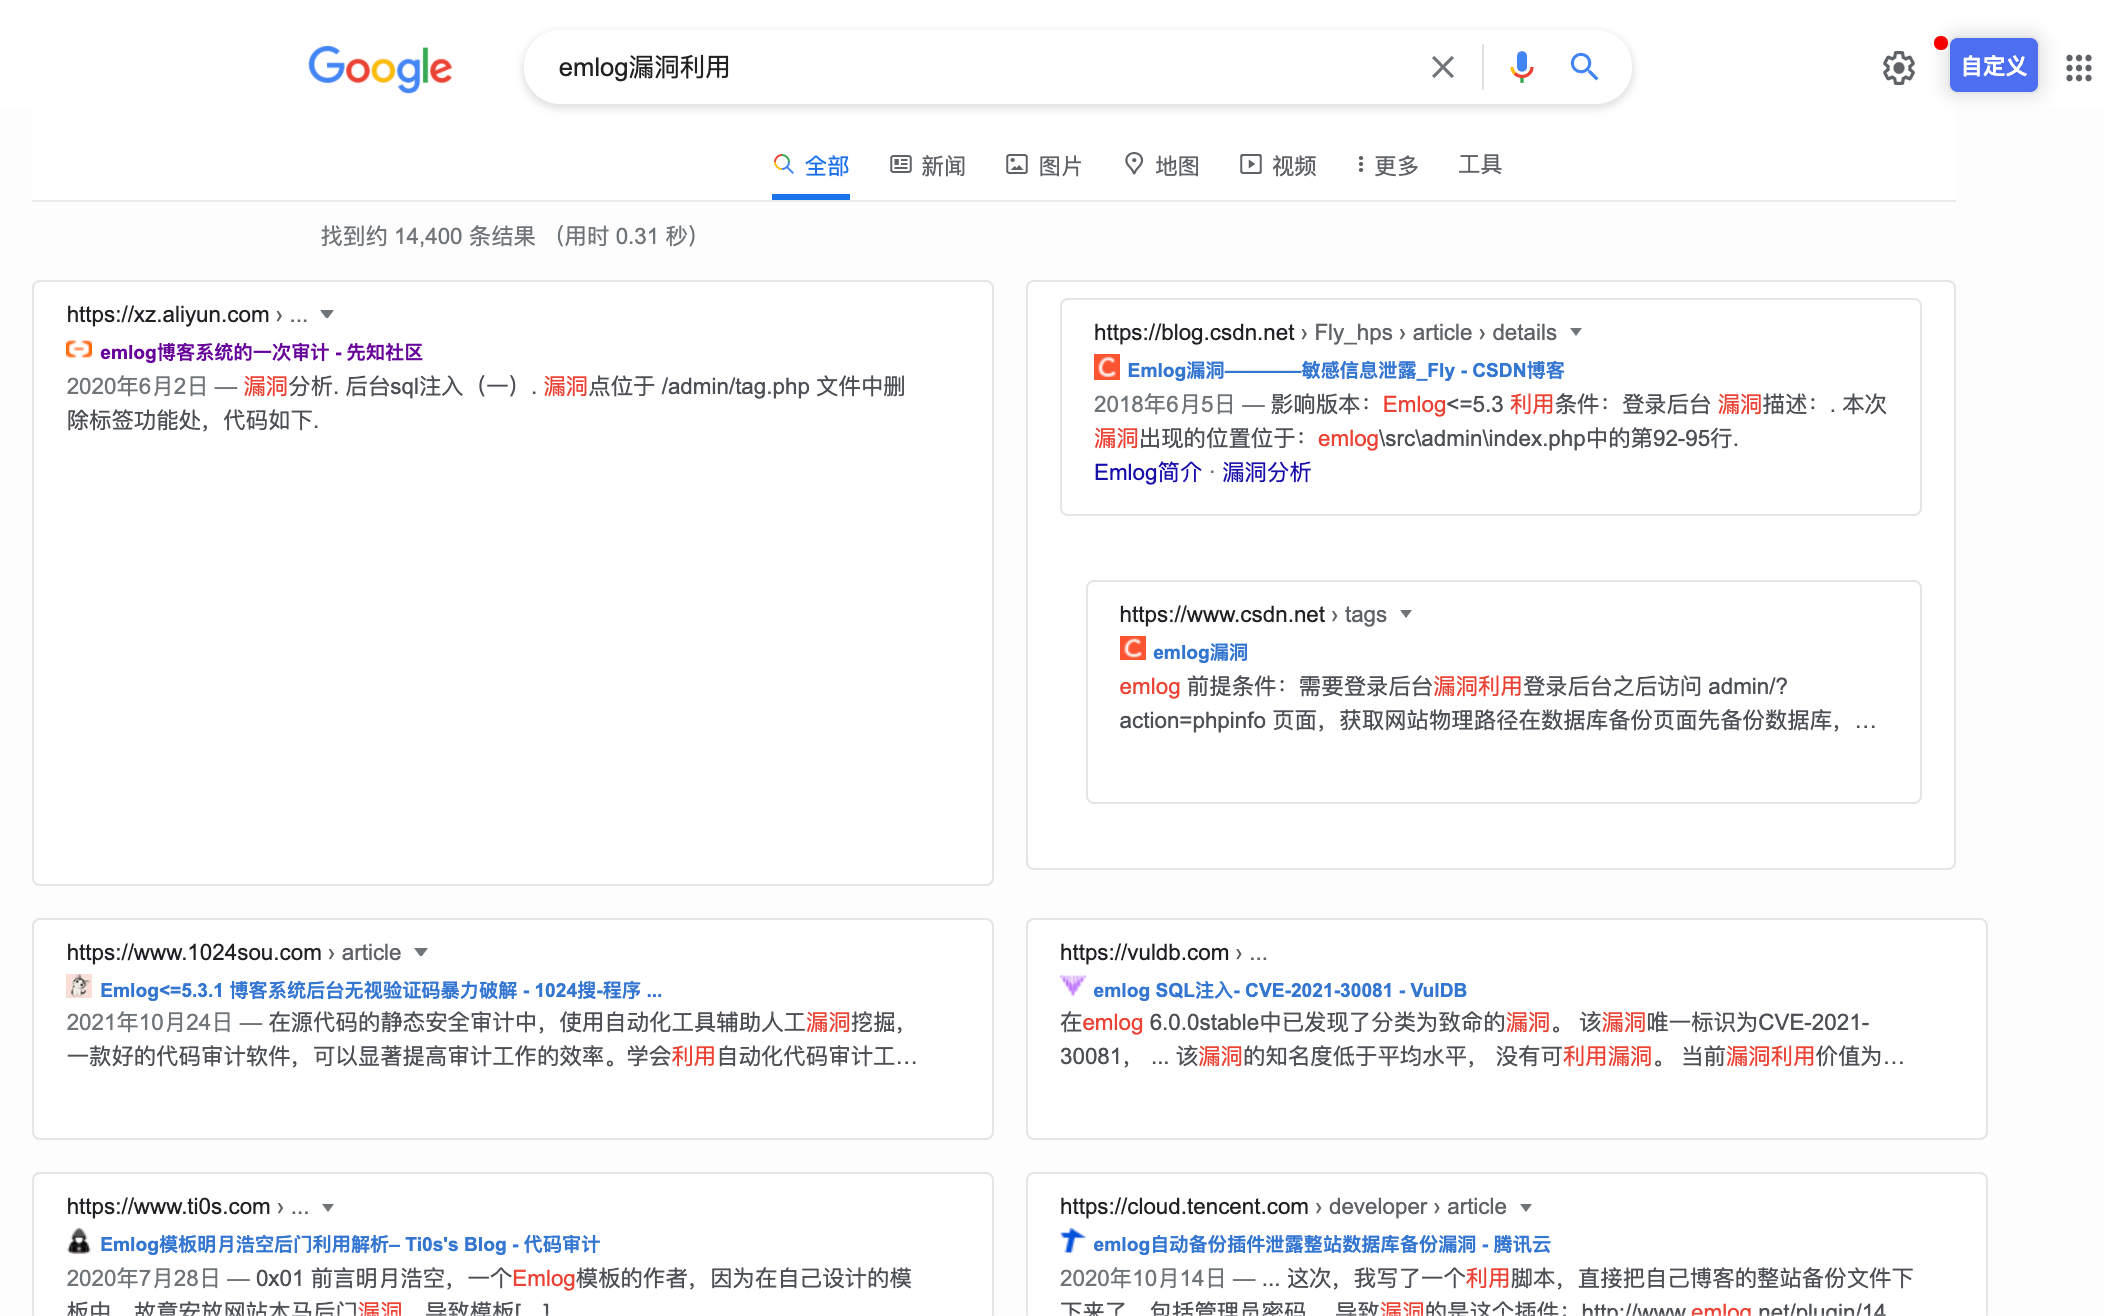Click the 自定义 customize button
Viewport: 2104px width, 1316px height.
(x=1993, y=66)
